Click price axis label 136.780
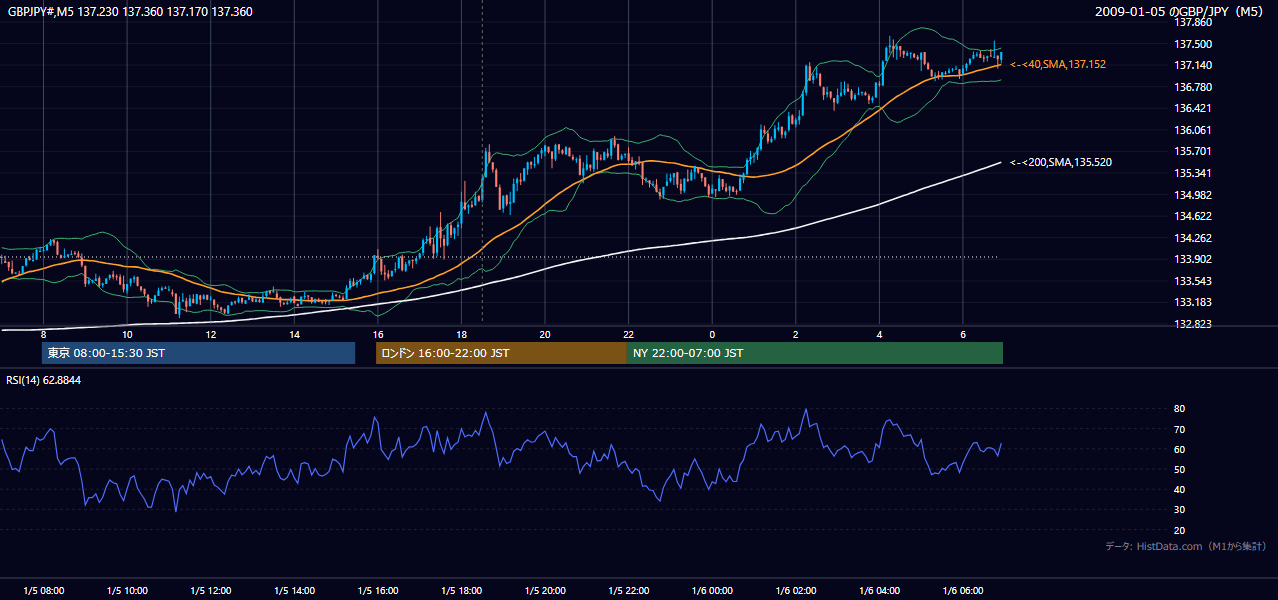This screenshot has height=600, width=1278. 1192,87
